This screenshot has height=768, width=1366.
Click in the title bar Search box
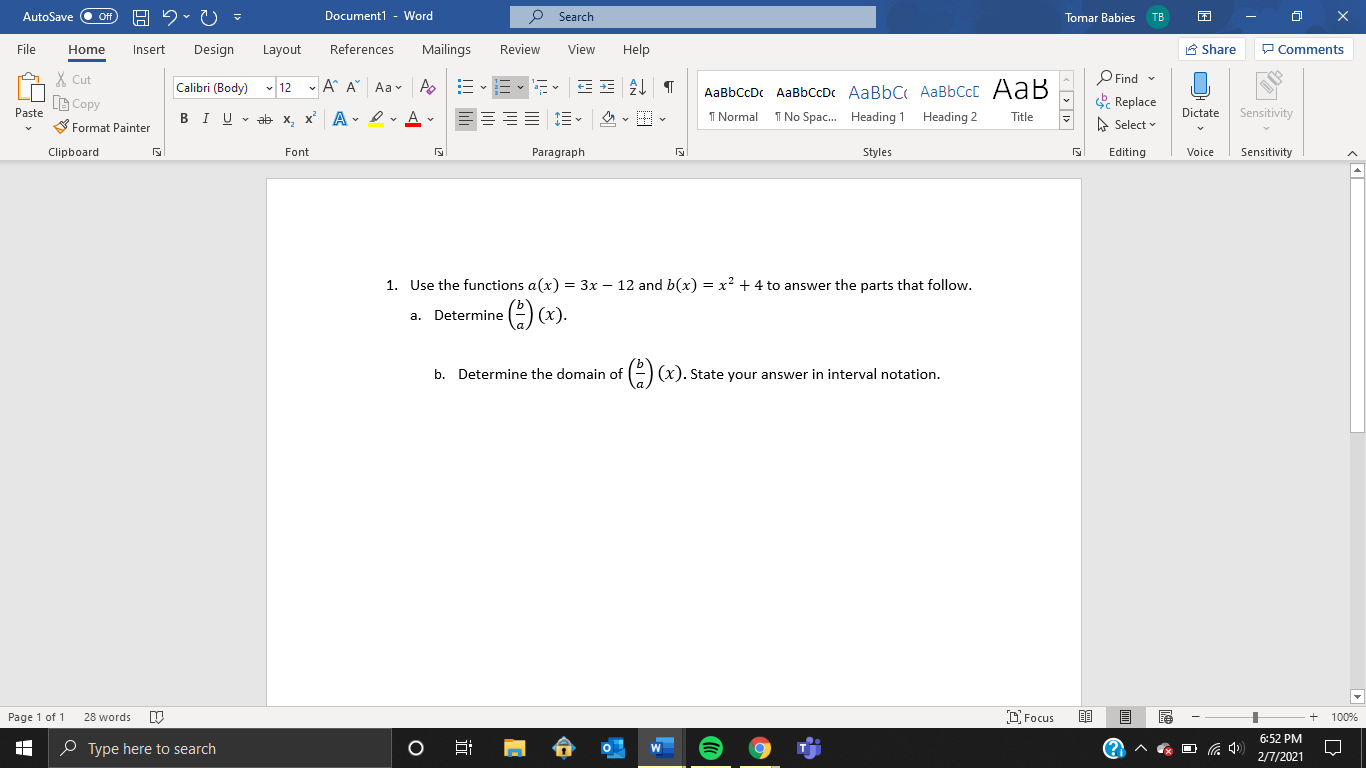(x=692, y=17)
